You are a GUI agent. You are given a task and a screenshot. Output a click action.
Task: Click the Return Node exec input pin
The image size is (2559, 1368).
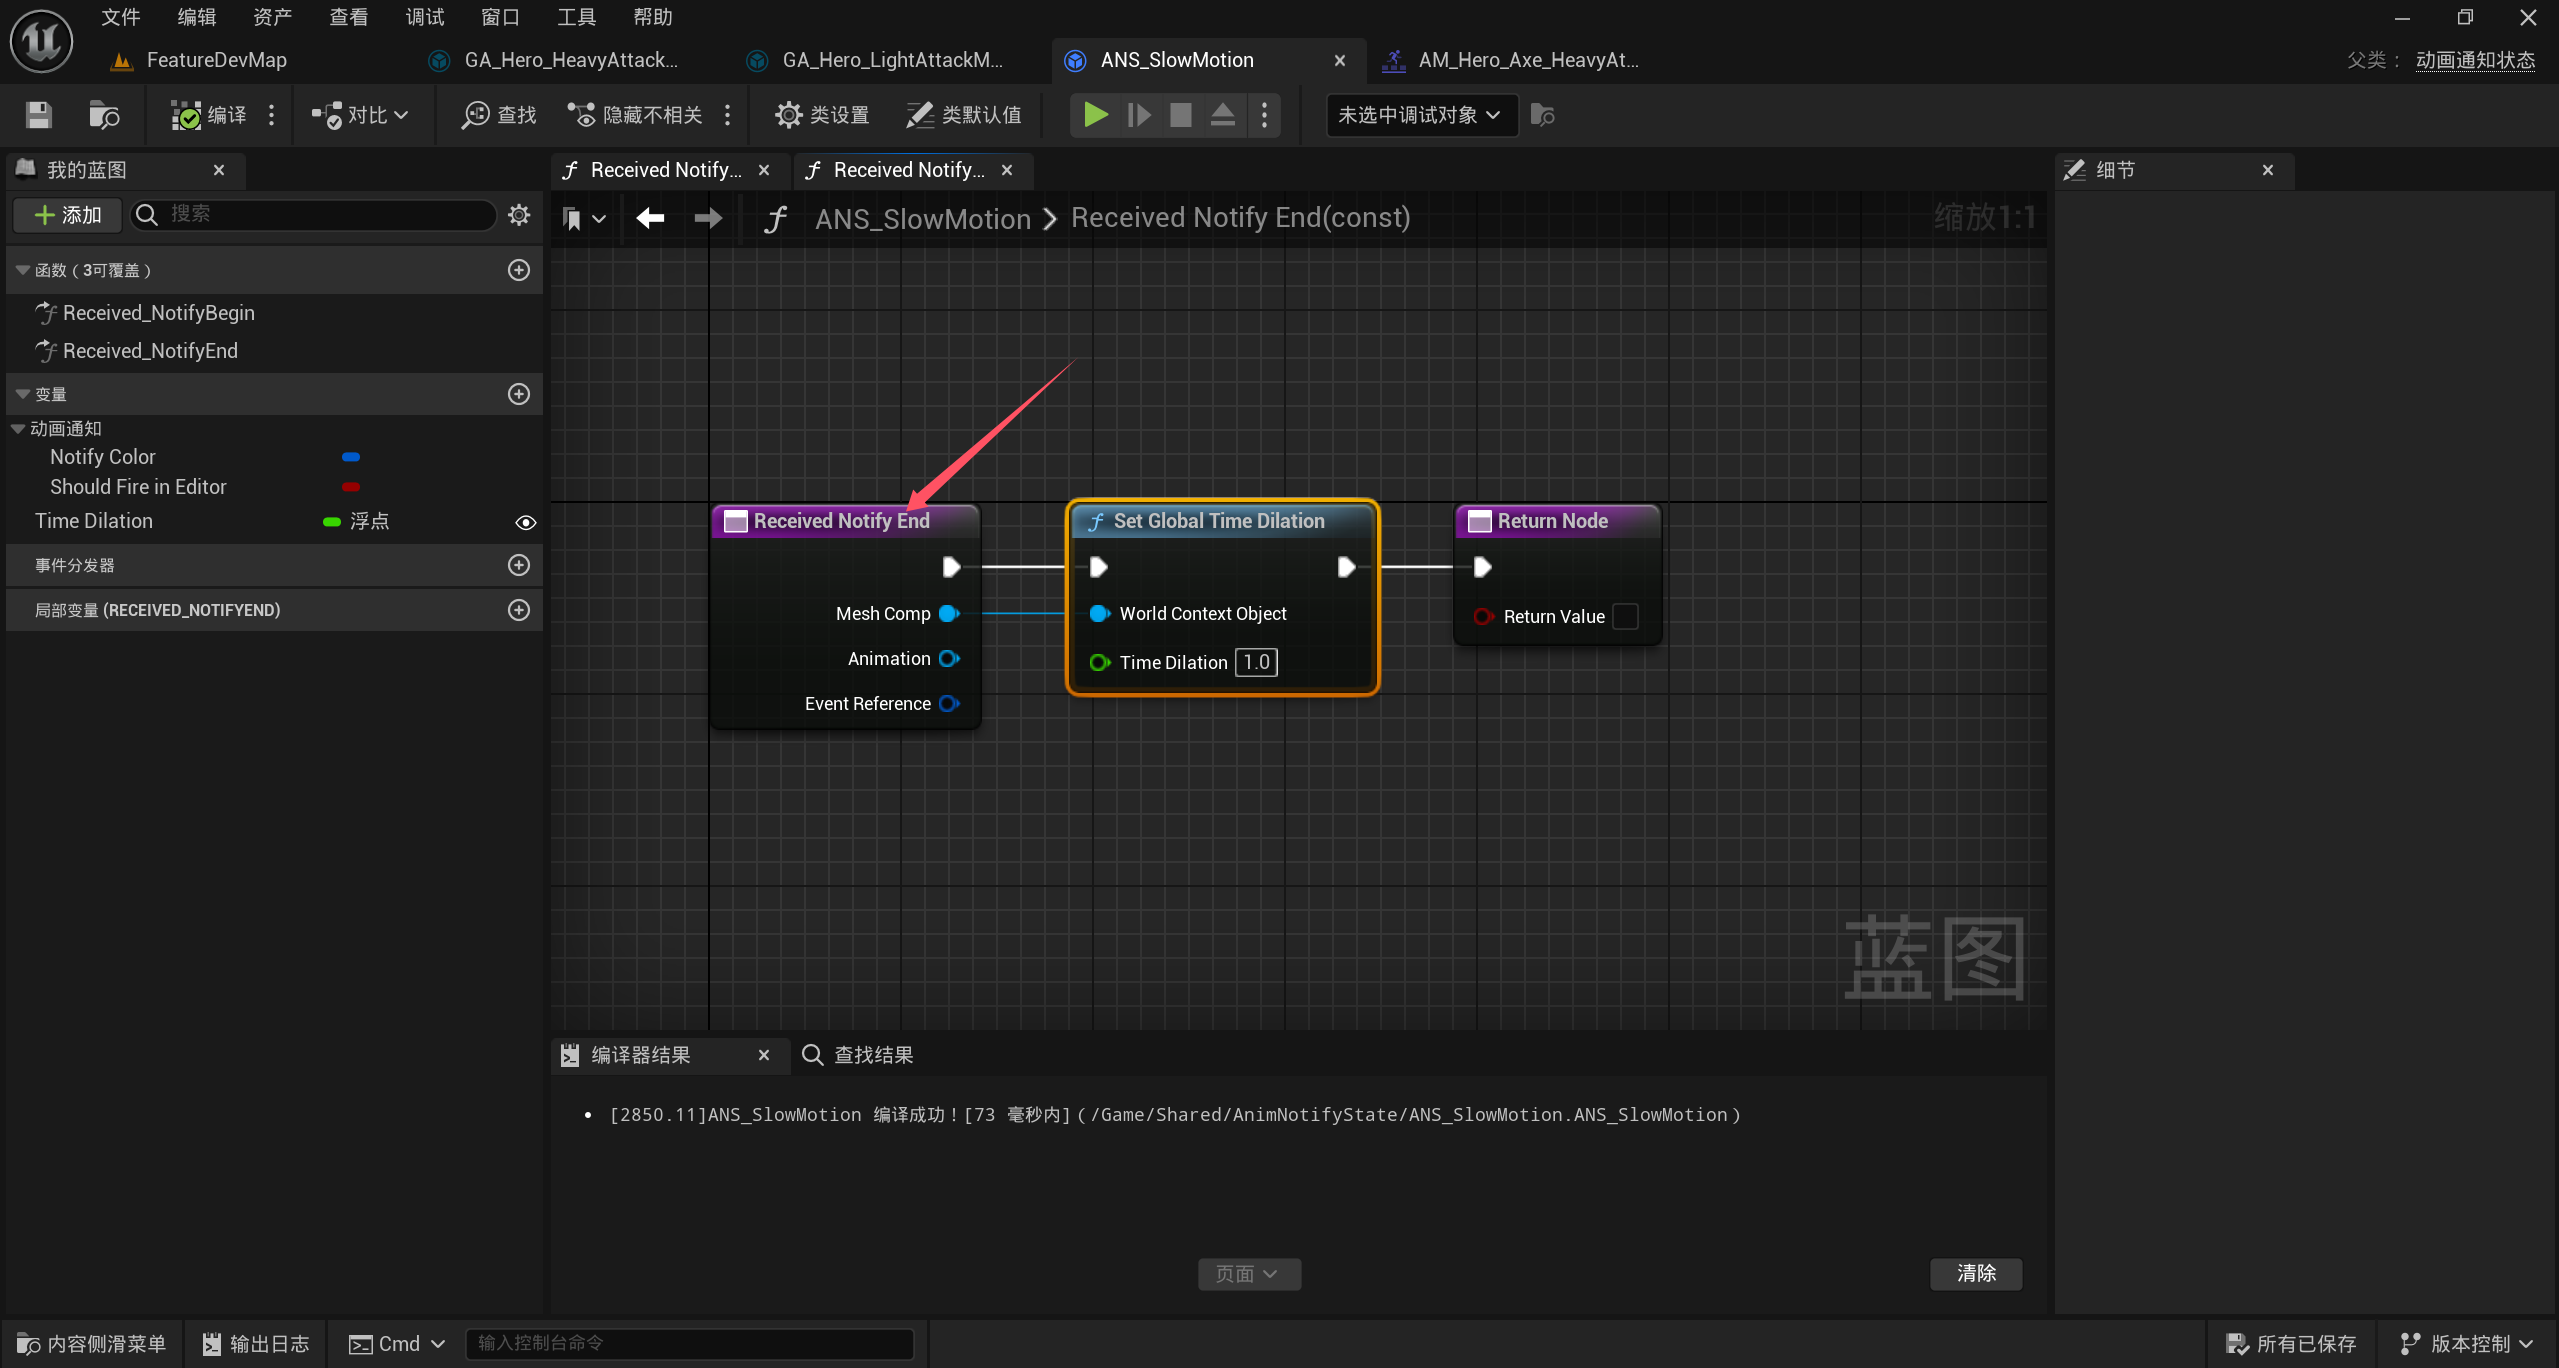[1482, 567]
